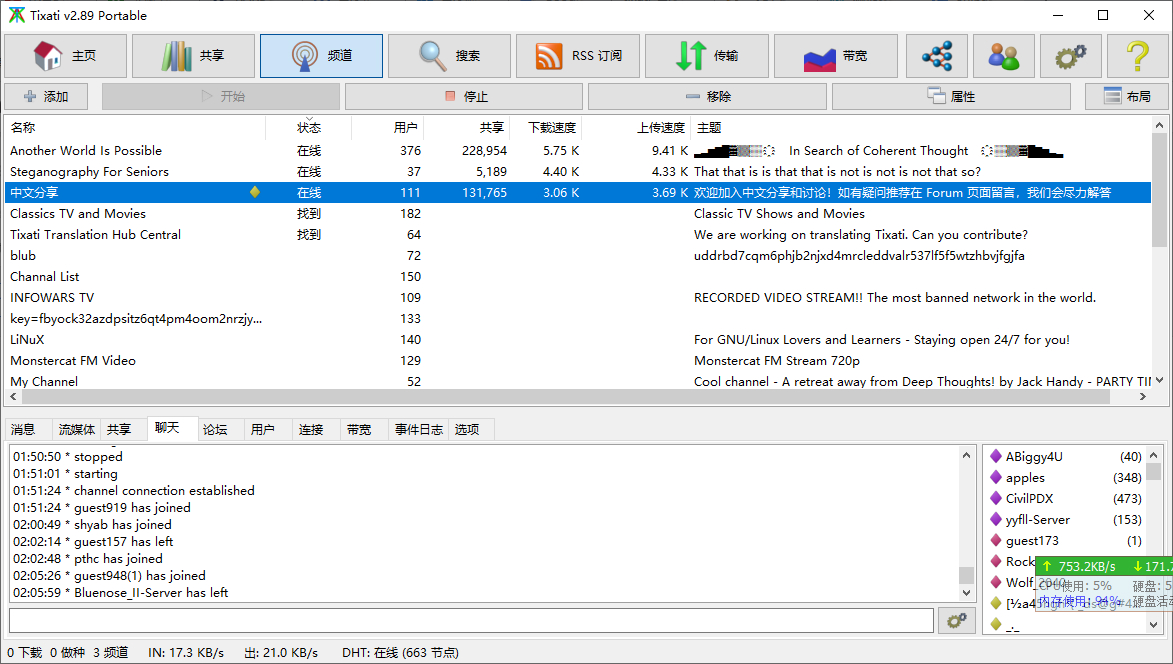Open the 搜索 search section

450,56
